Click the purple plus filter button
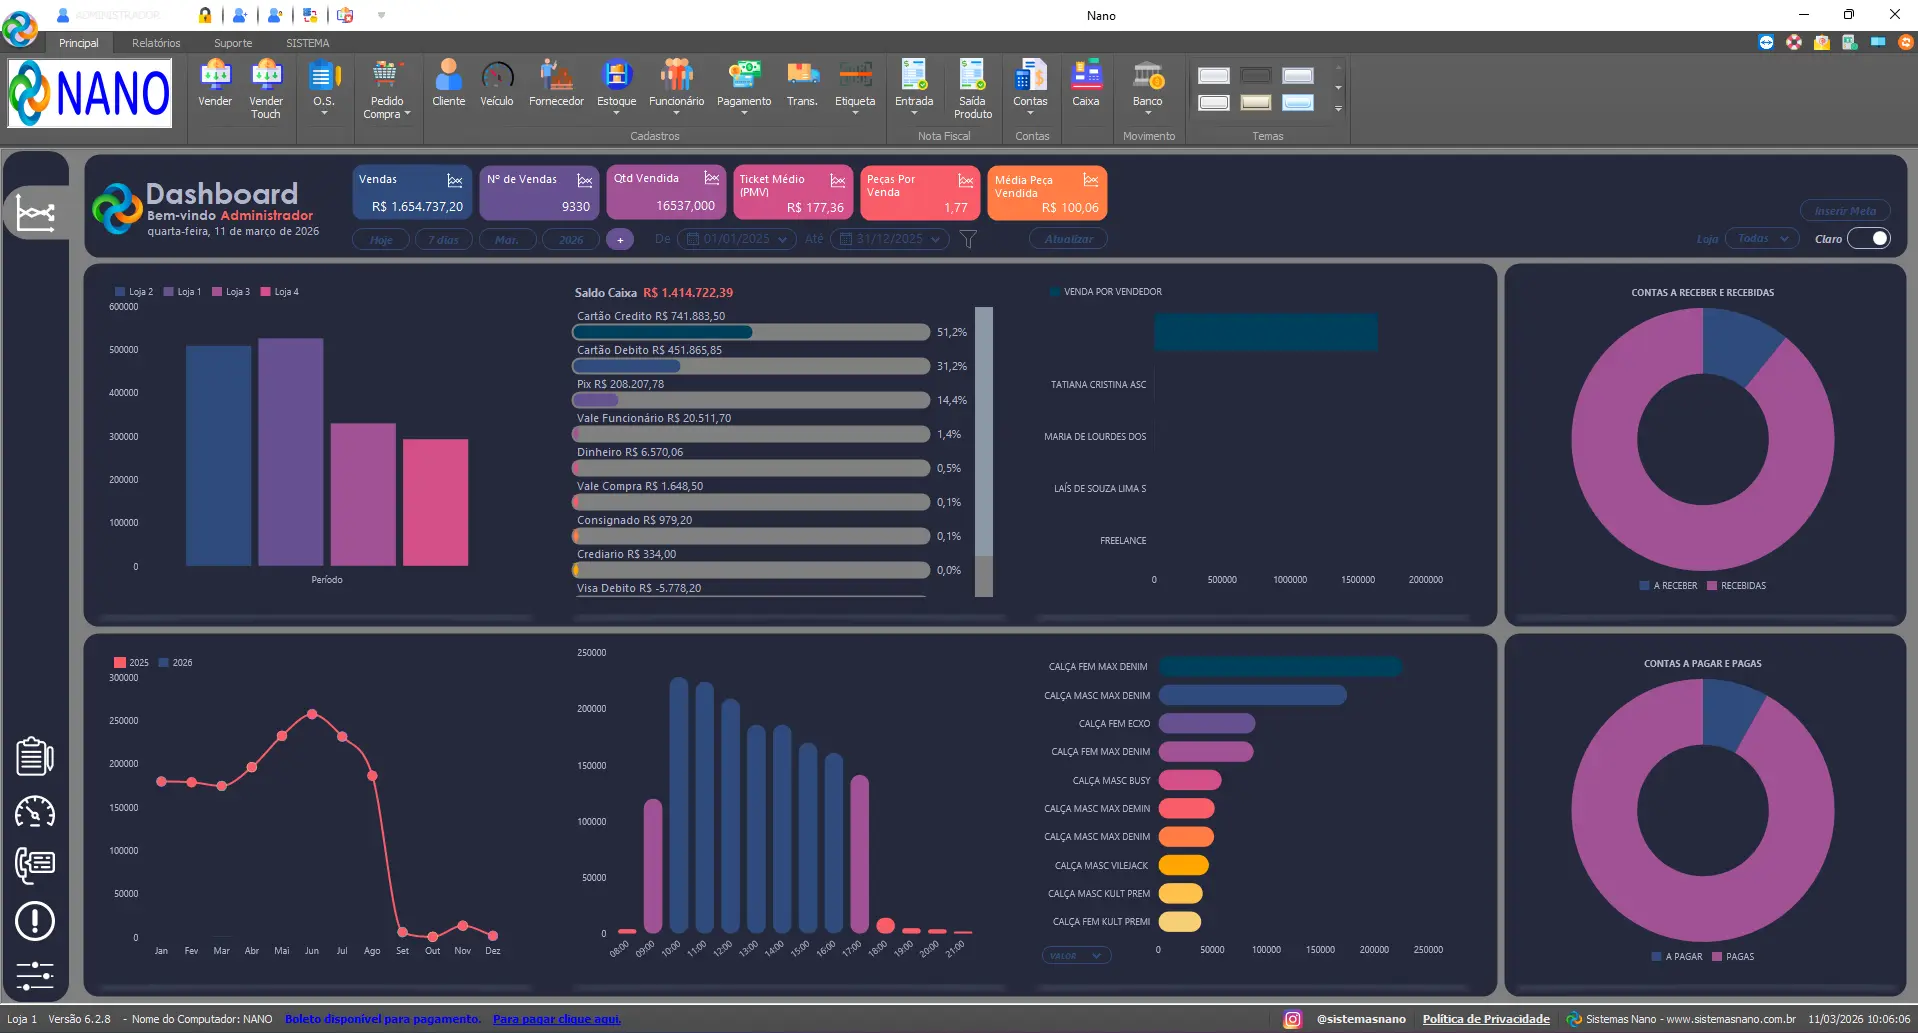Viewport: 1918px width, 1033px height. click(x=620, y=239)
